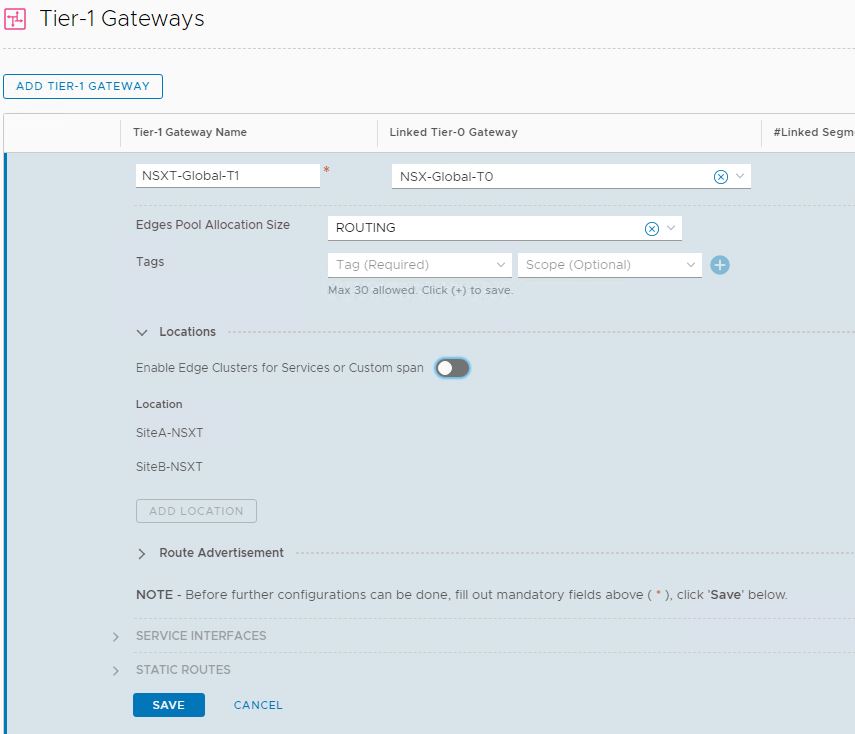Click the SAVE button
Image resolution: width=855 pixels, height=734 pixels.
point(168,705)
